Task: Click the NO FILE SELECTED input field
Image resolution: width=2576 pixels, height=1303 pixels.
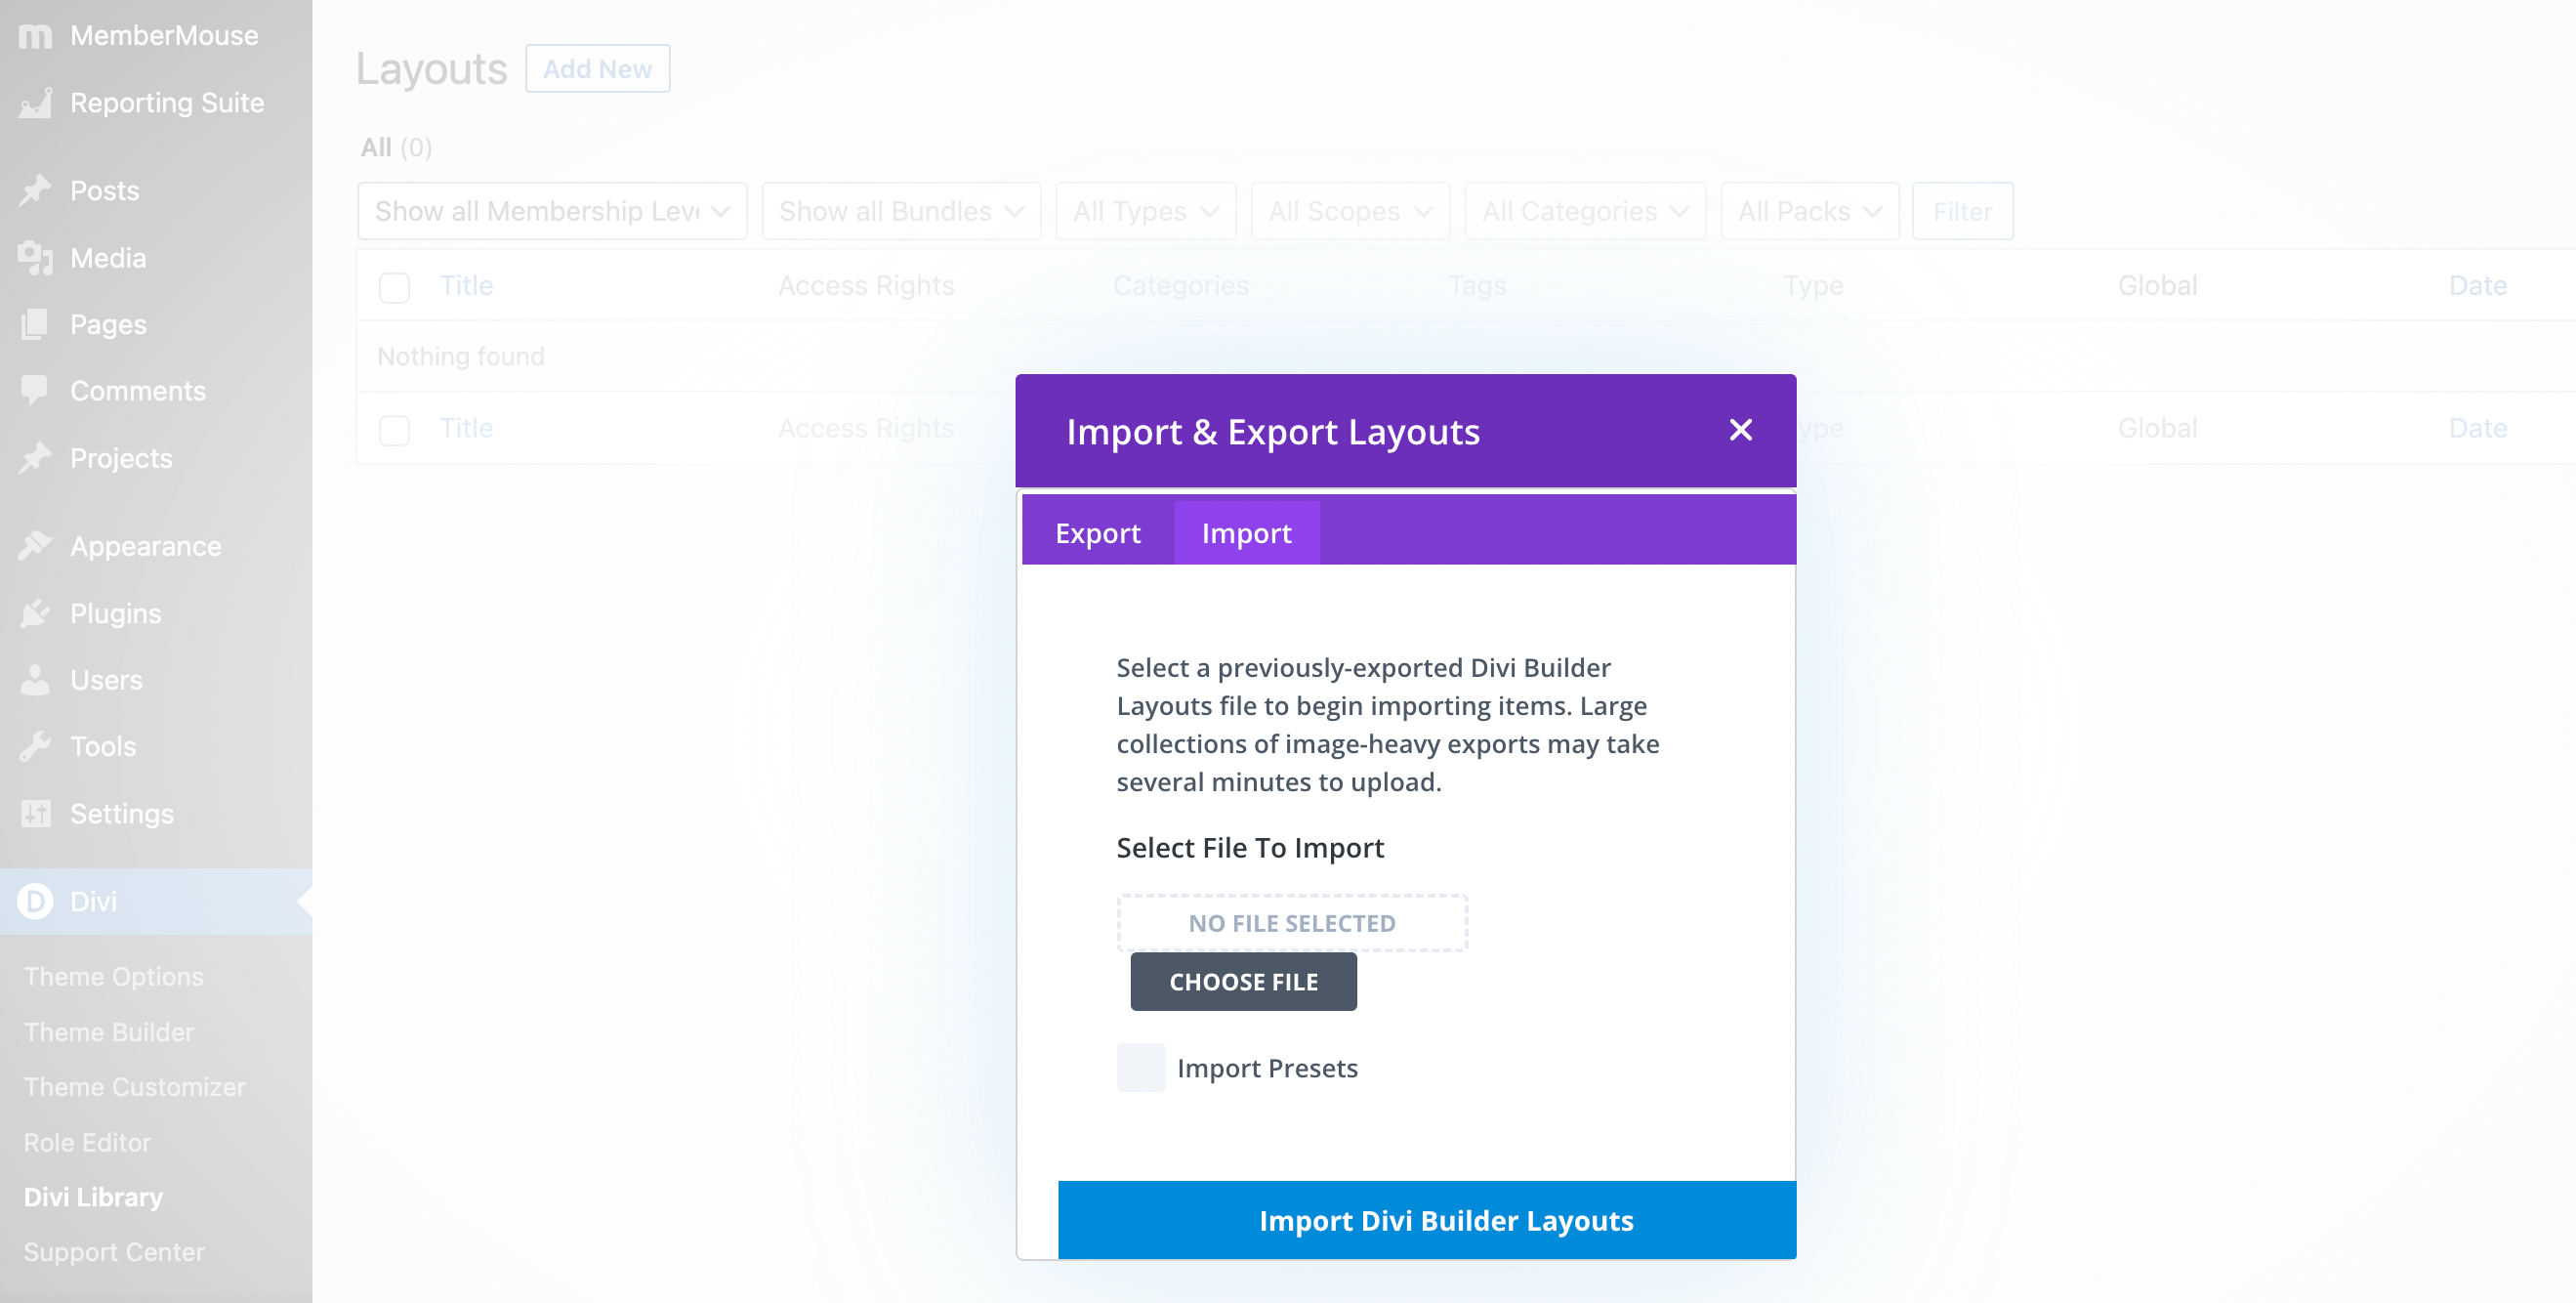Action: [1292, 921]
